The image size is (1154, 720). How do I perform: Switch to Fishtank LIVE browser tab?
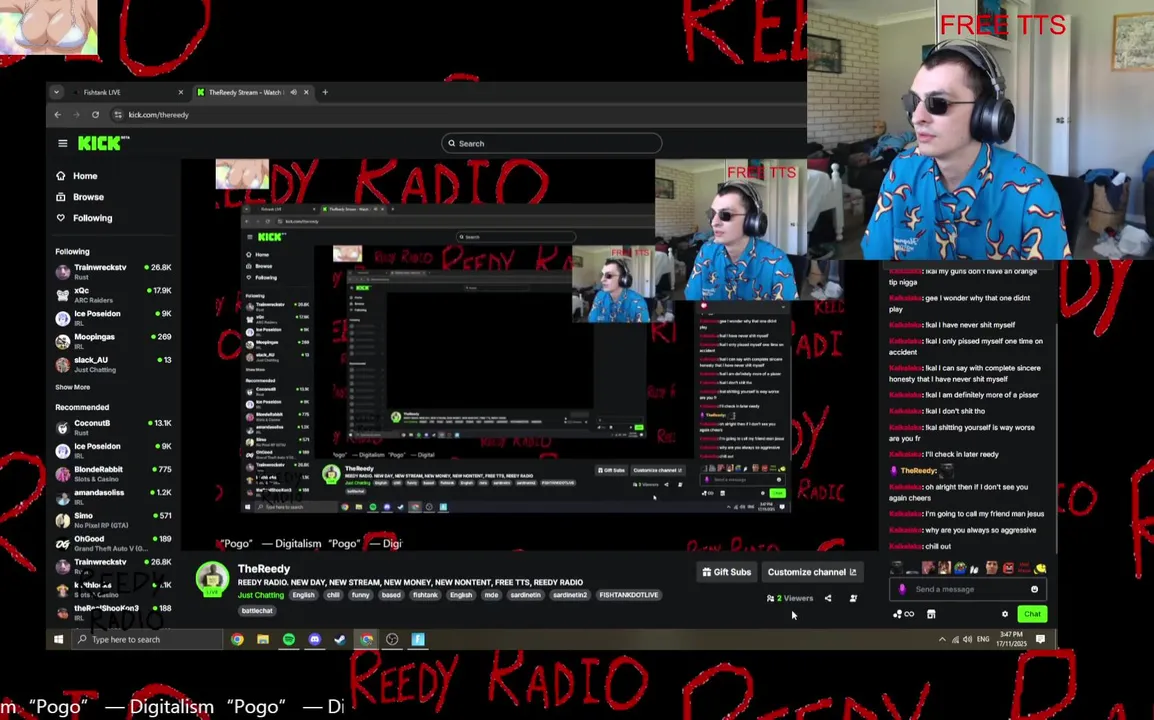click(x=127, y=92)
